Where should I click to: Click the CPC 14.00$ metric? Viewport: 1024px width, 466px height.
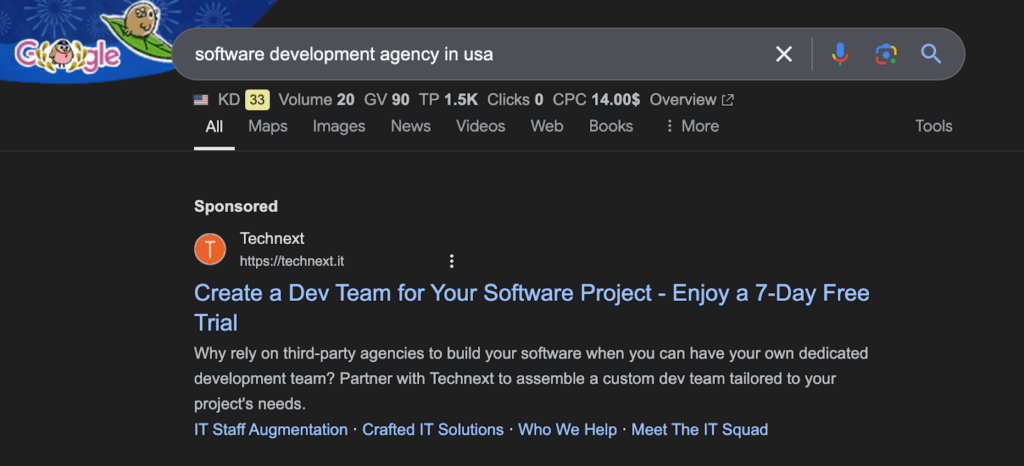596,100
